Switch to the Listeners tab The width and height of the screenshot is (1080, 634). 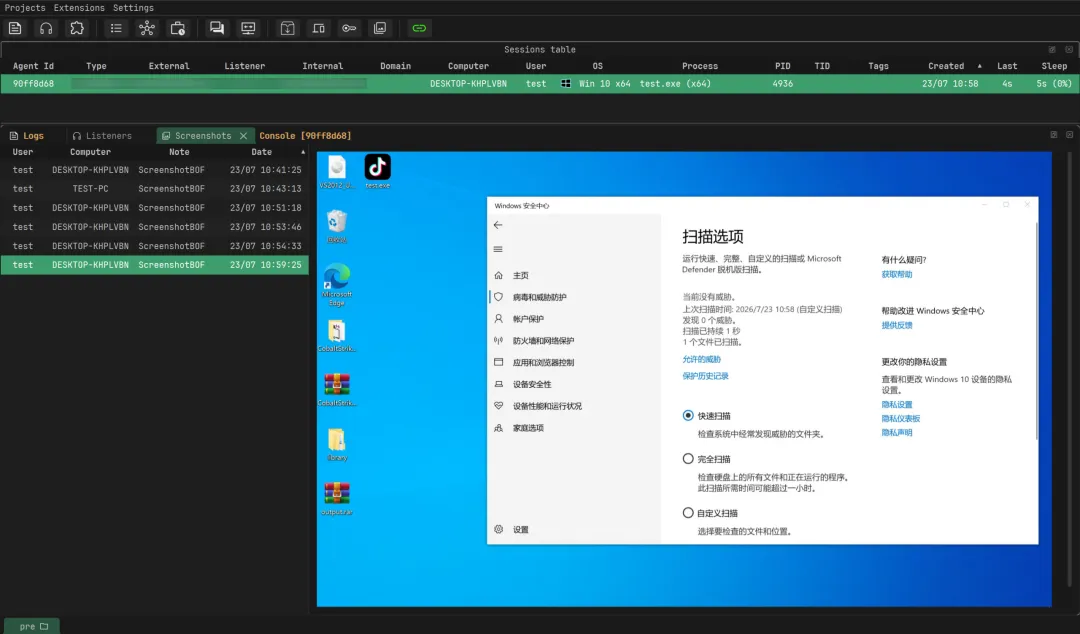coord(102,136)
